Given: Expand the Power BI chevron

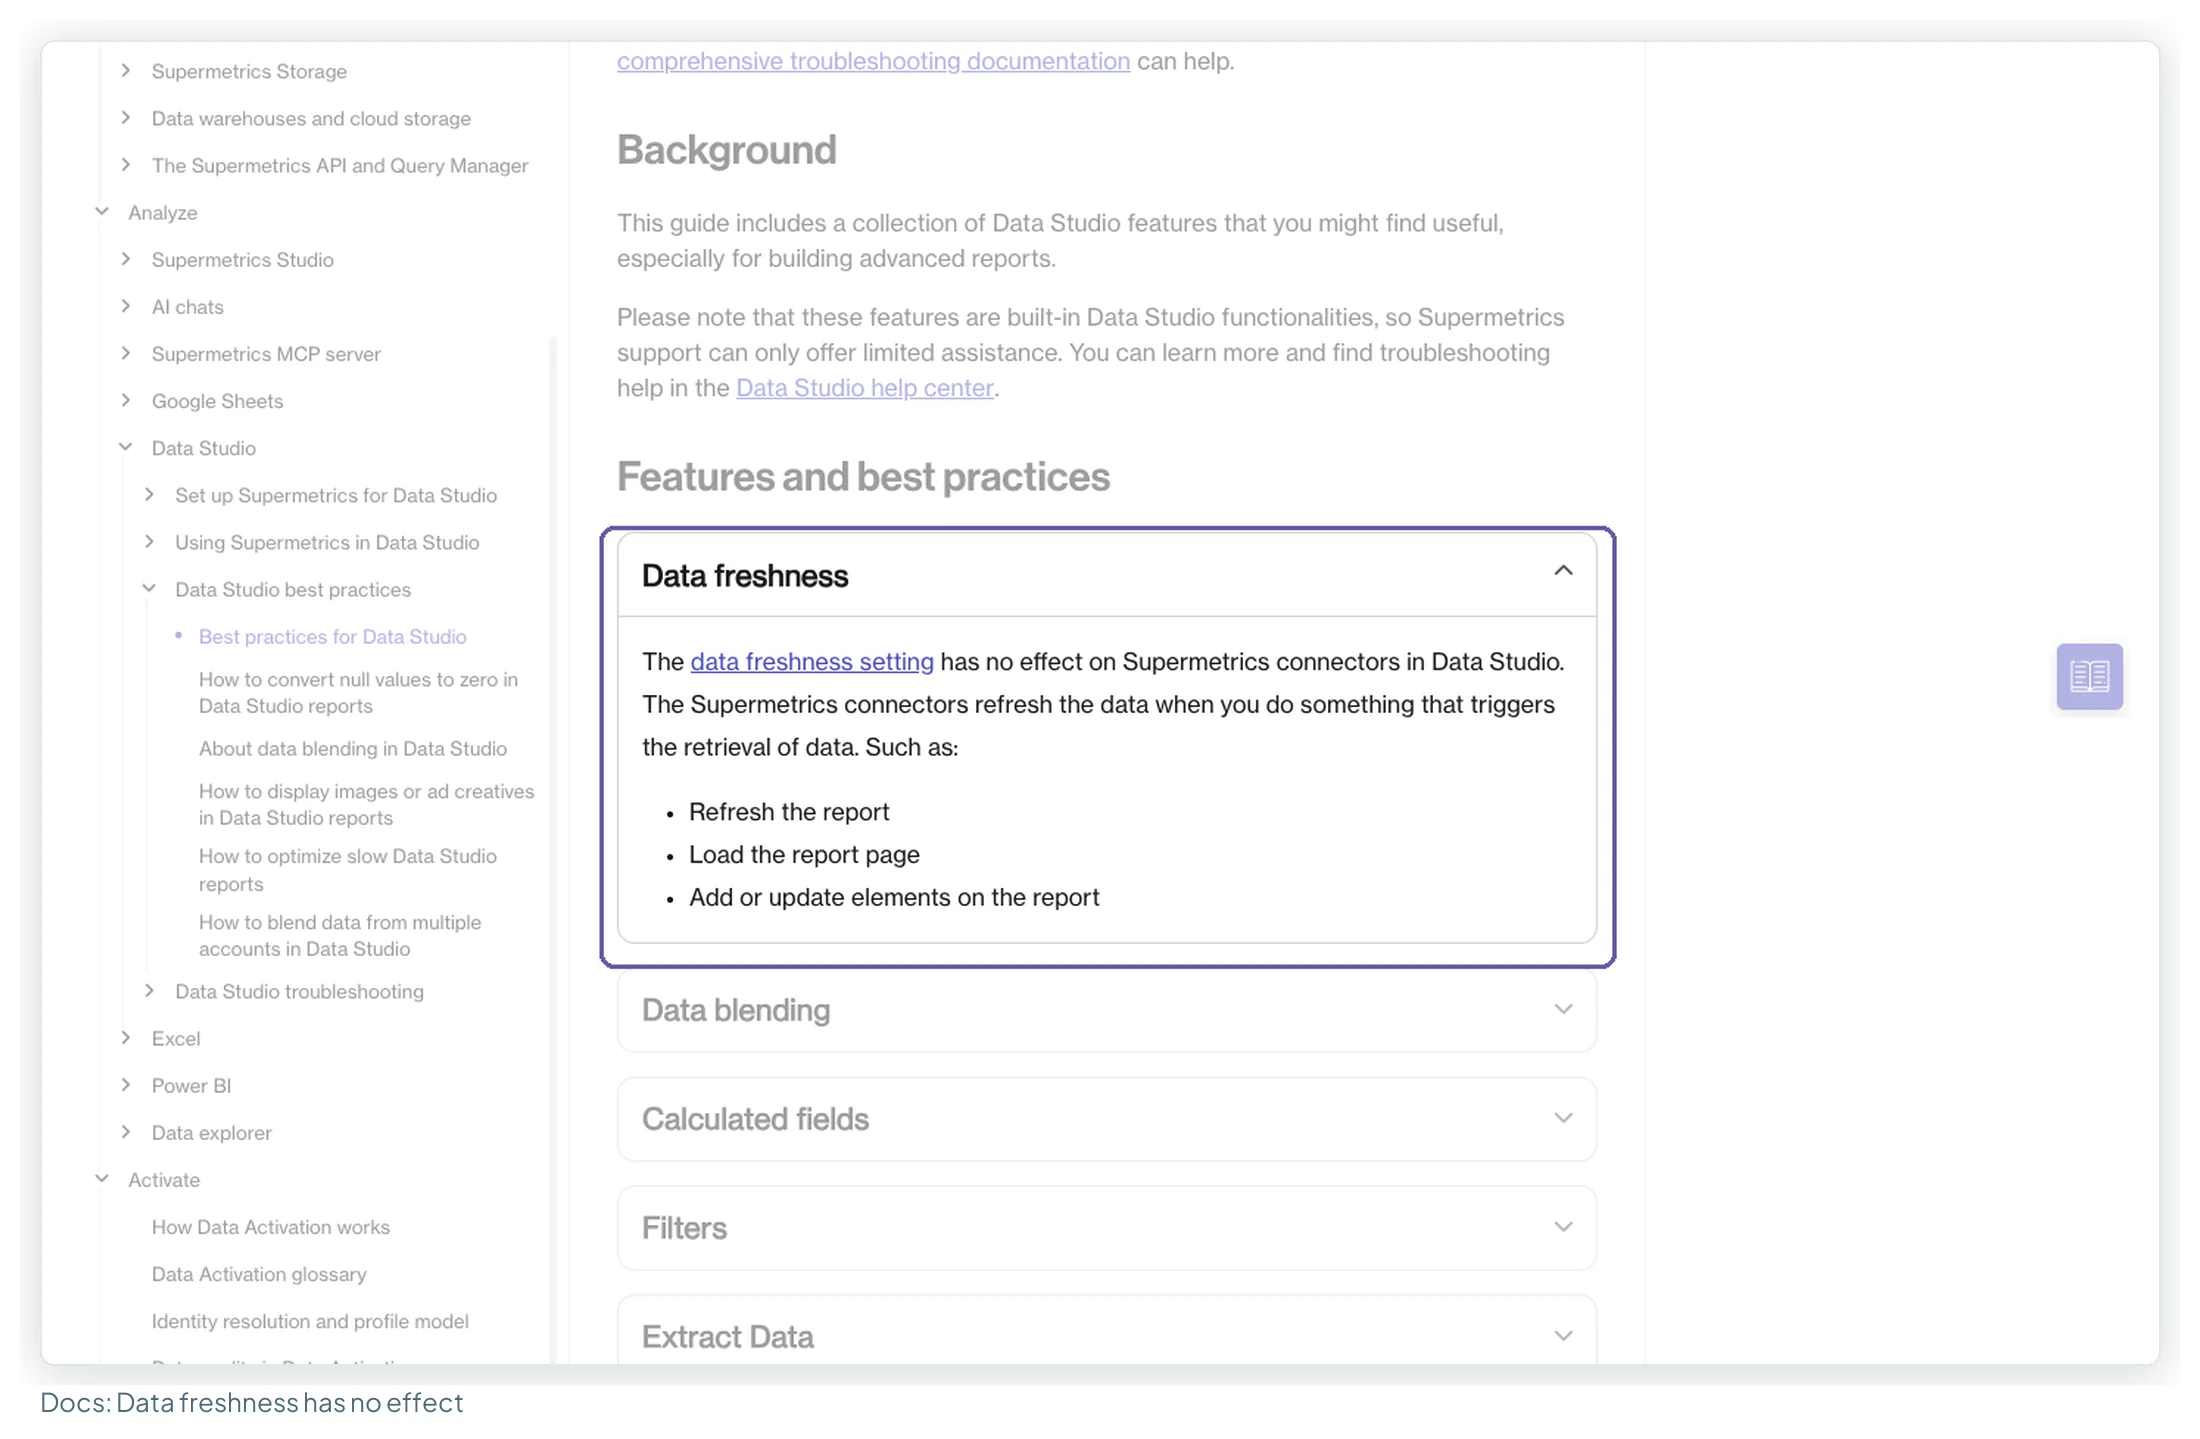Looking at the screenshot, I should point(126,1084).
